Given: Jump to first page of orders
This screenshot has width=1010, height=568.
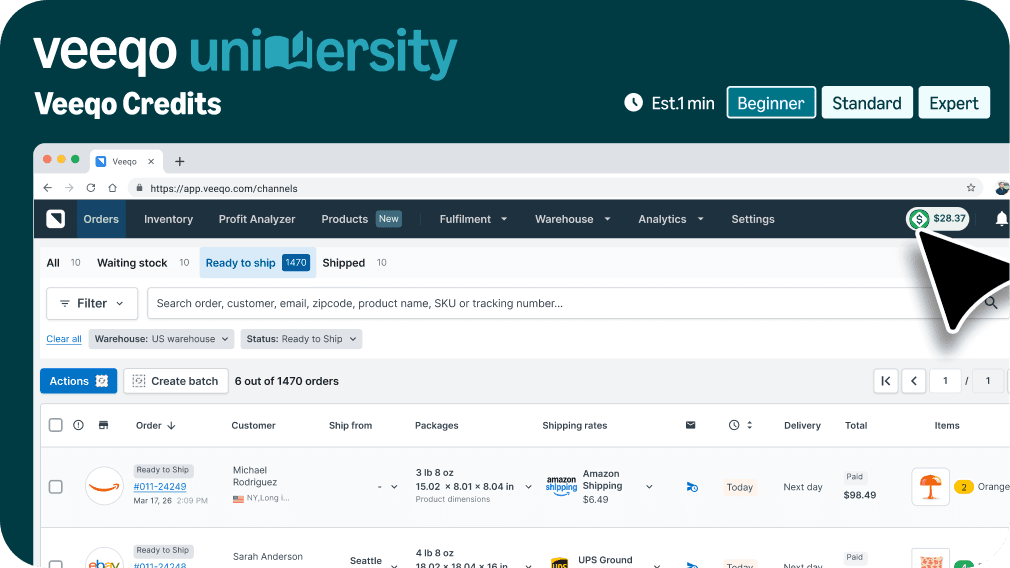Looking at the screenshot, I should (886, 381).
